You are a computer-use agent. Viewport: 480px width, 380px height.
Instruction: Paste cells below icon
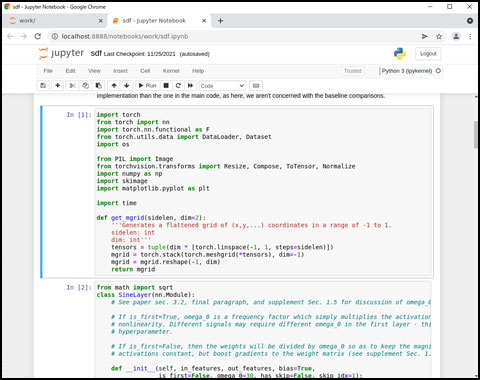pyautogui.click(x=99, y=86)
